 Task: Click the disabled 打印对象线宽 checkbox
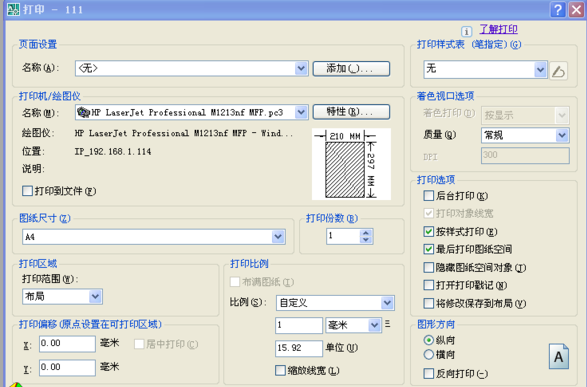coord(428,213)
